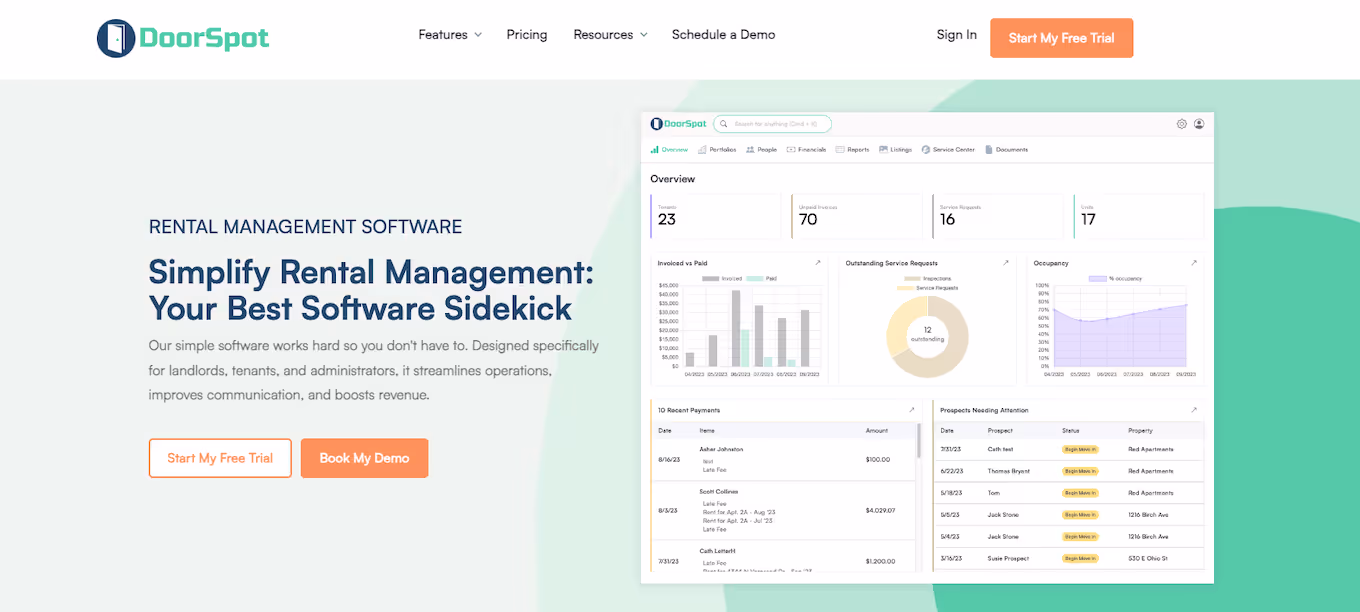Click Begin Move In badge in the Tom row
The image size is (1360, 612).
tap(1080, 493)
